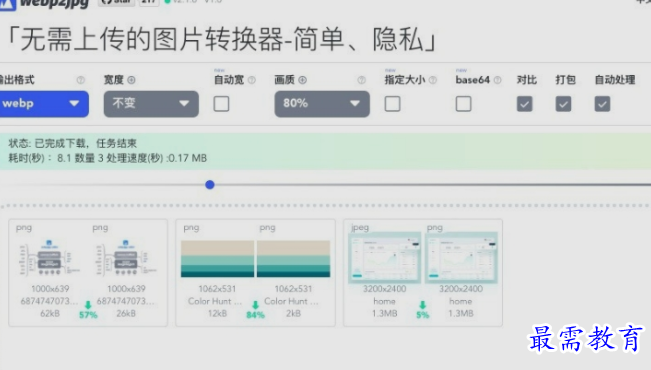Click the help icon beside 自动宽
The image size is (651, 370).
pos(252,80)
